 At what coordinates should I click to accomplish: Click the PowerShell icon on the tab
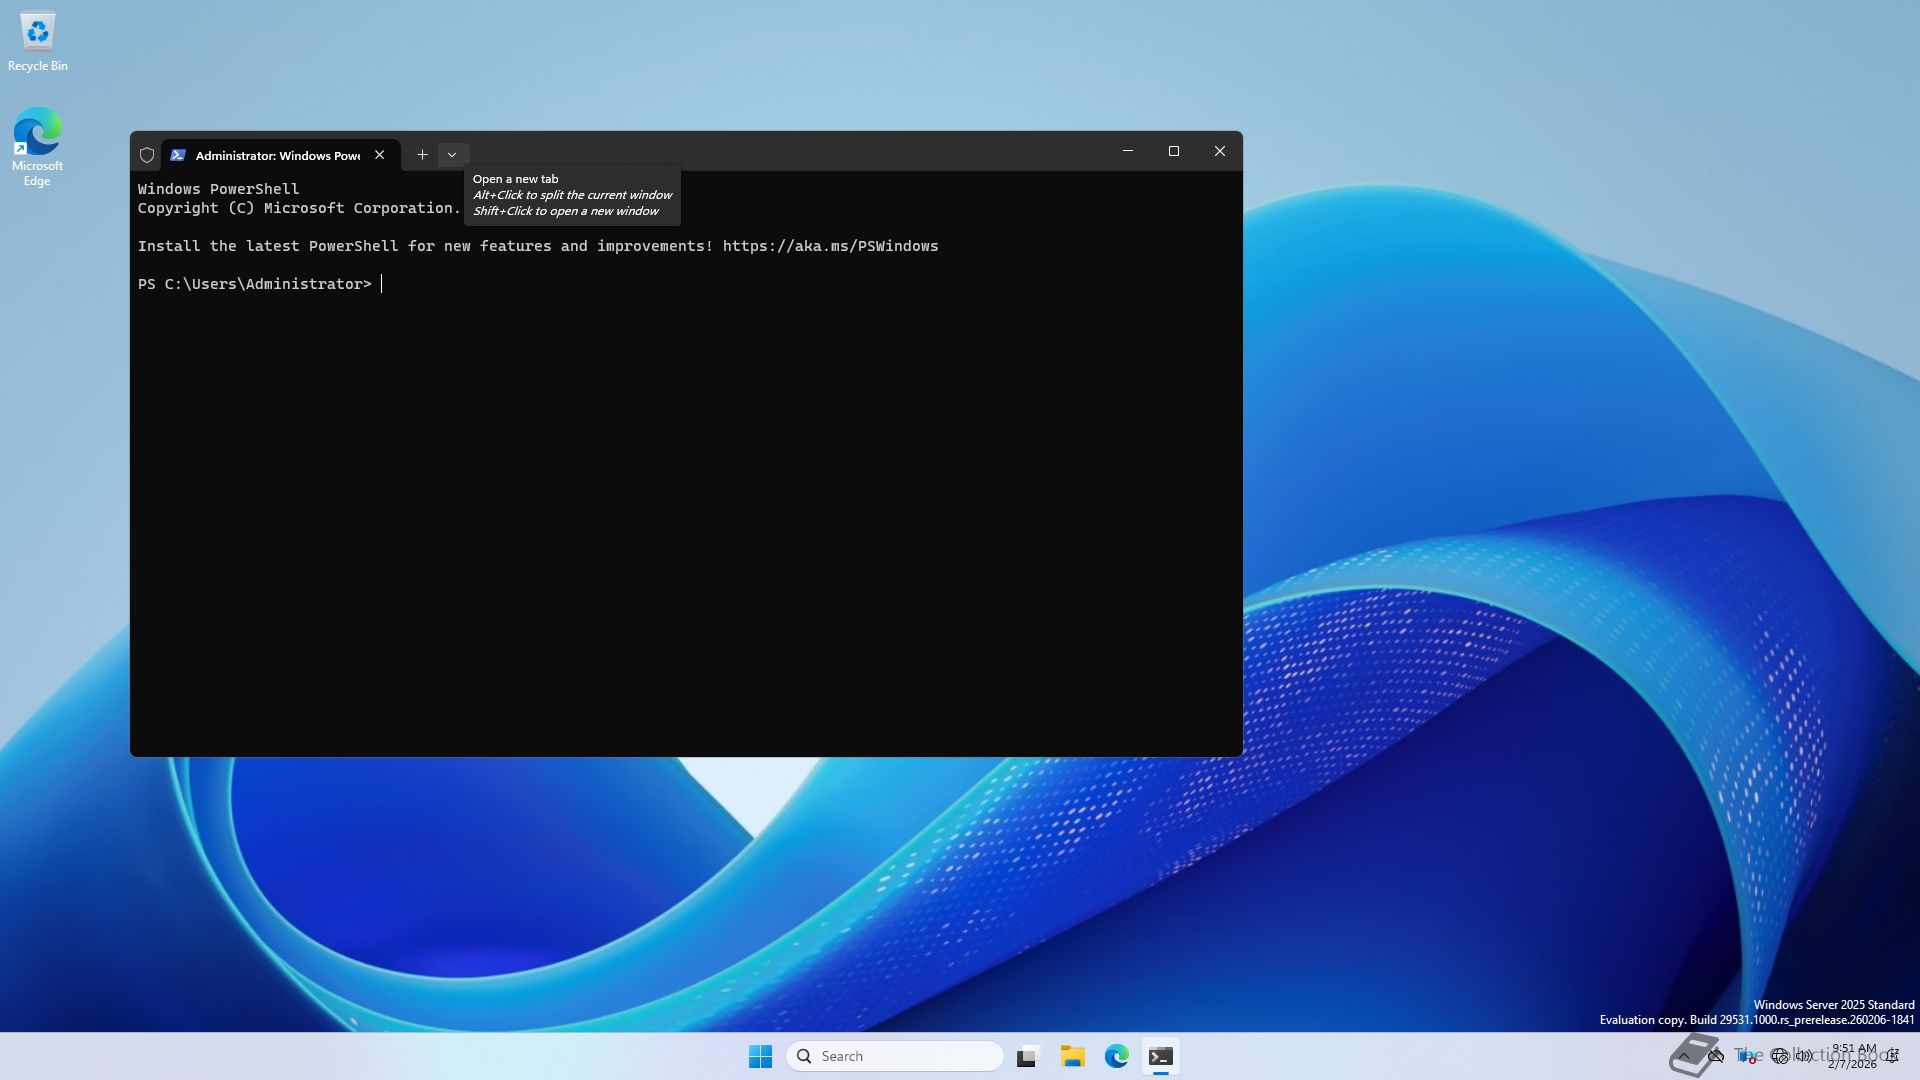(x=178, y=155)
